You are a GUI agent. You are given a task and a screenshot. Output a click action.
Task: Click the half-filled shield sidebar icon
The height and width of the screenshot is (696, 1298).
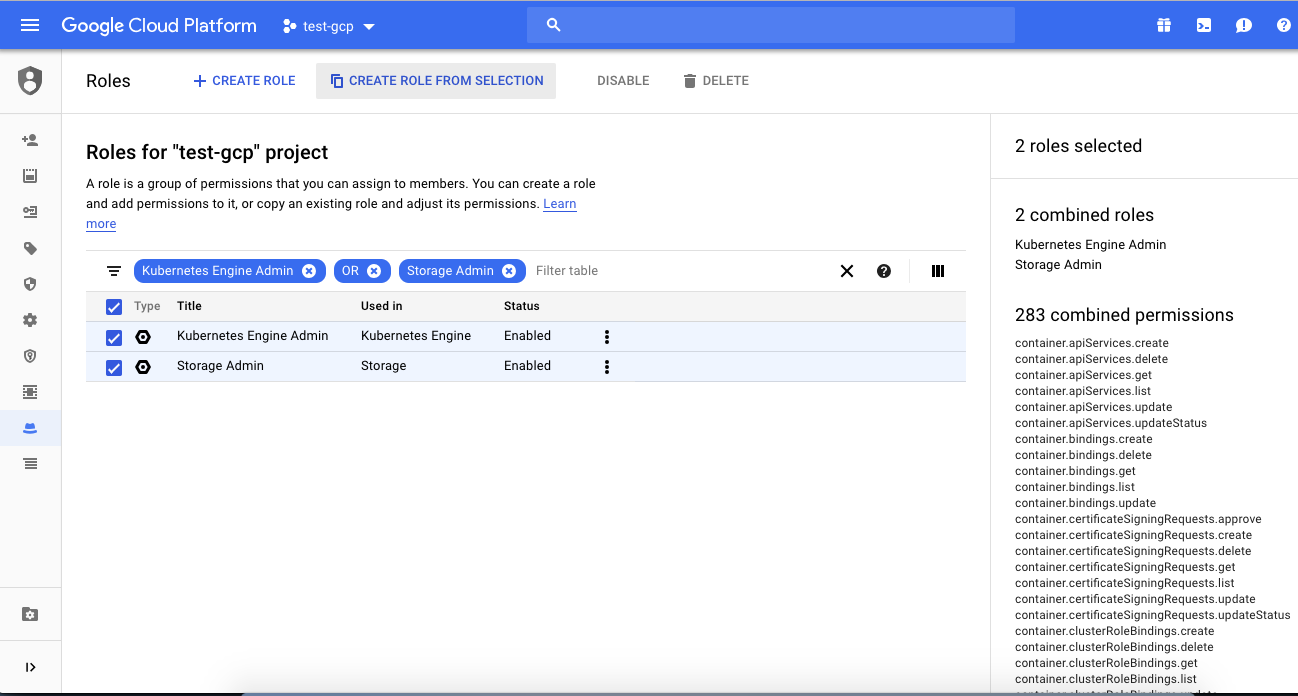[x=30, y=284]
